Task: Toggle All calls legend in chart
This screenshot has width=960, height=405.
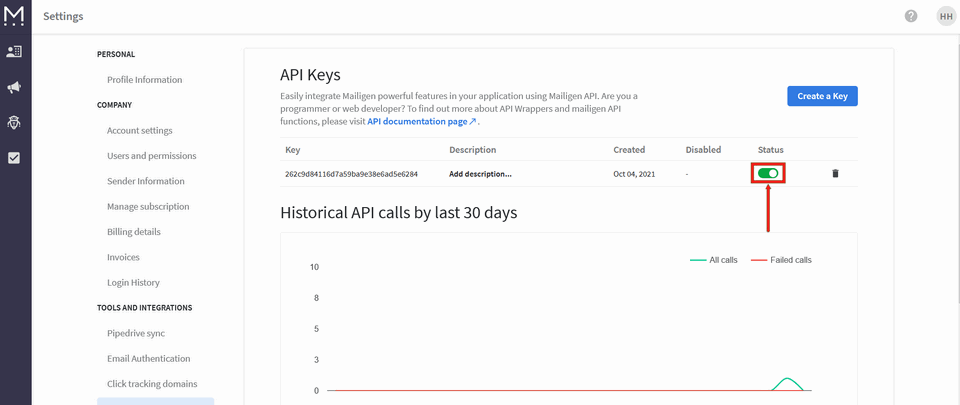Action: pos(714,260)
